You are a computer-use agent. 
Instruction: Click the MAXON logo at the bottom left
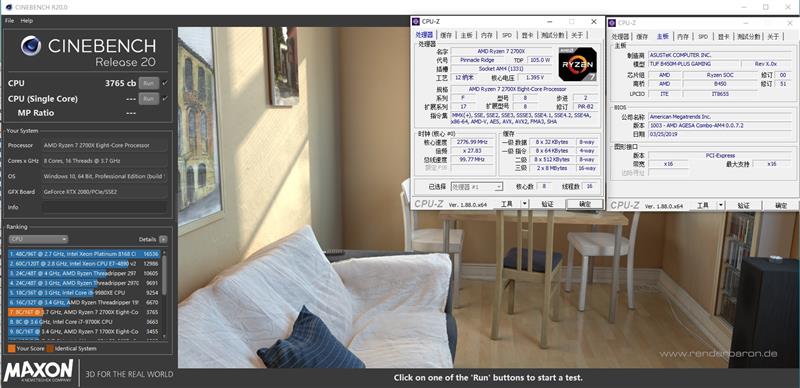(39, 371)
